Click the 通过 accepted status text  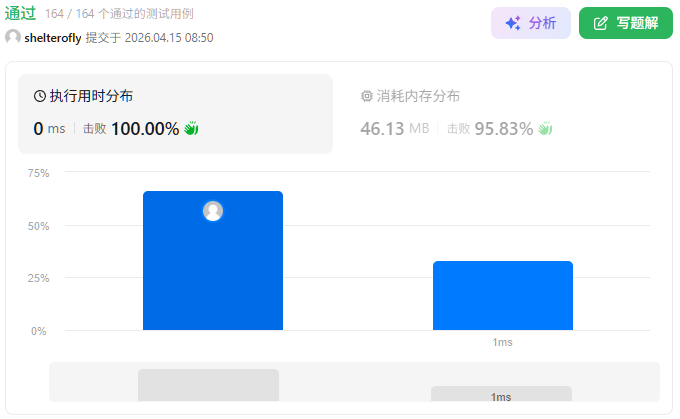pyautogui.click(x=20, y=14)
